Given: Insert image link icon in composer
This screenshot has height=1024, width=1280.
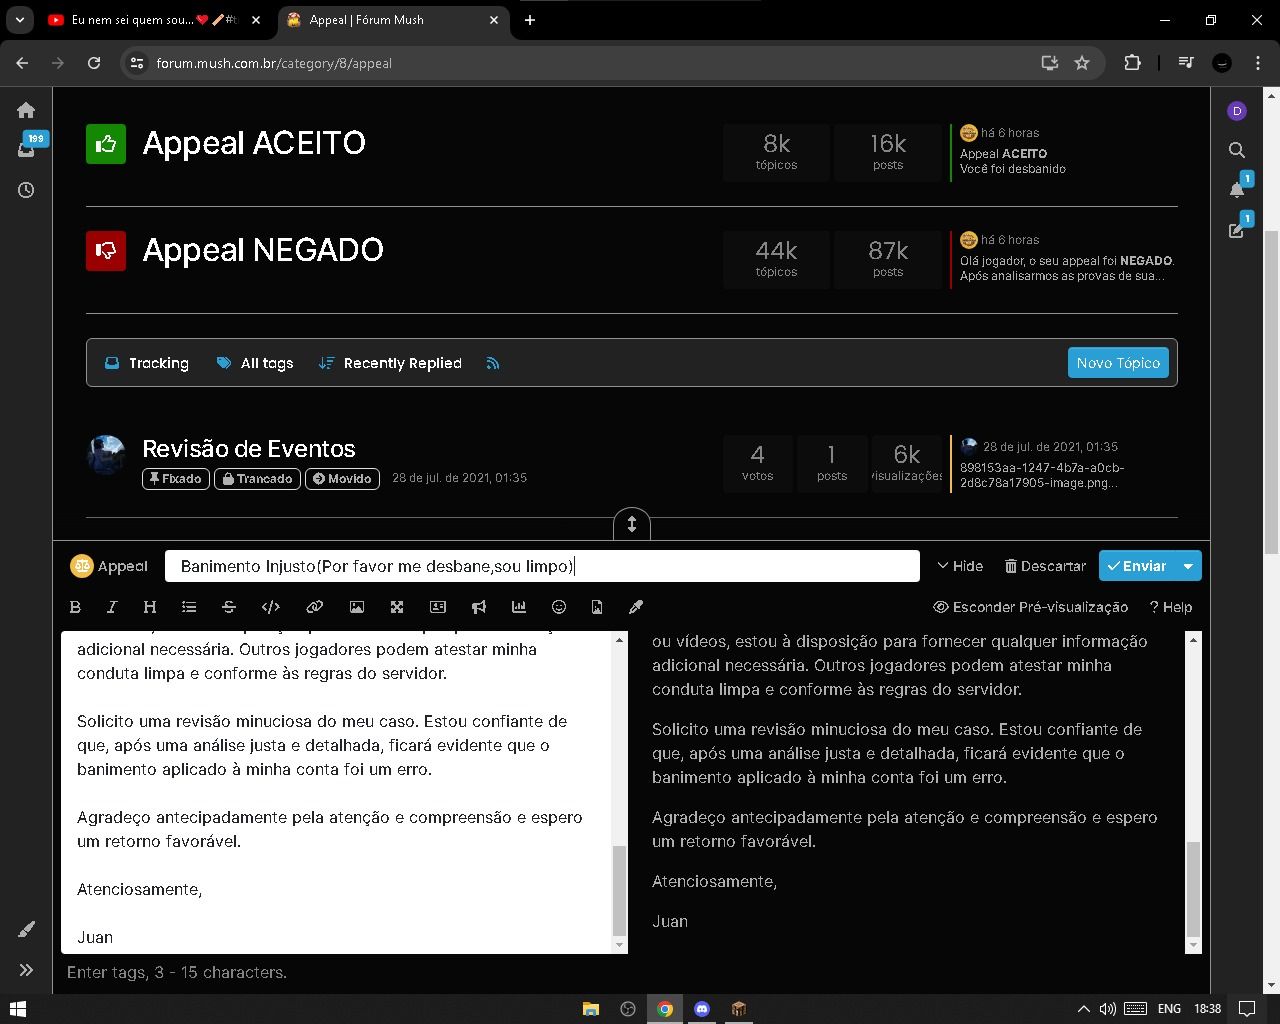Looking at the screenshot, I should point(356,607).
